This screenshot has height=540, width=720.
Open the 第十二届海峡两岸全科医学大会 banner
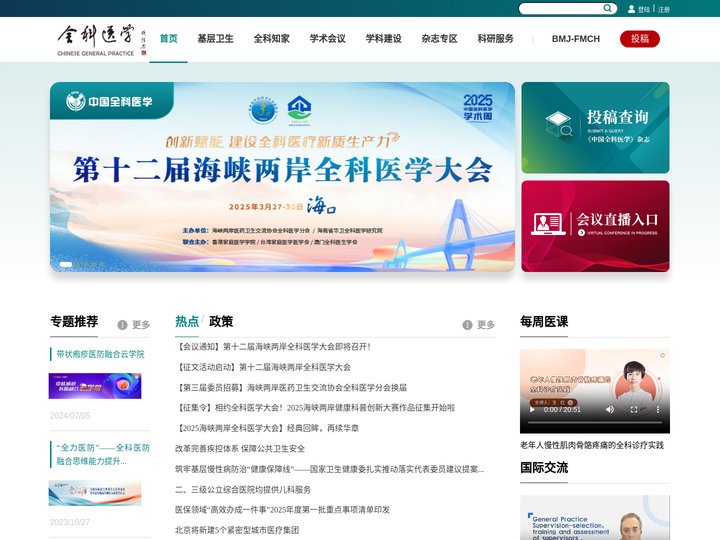click(282, 177)
